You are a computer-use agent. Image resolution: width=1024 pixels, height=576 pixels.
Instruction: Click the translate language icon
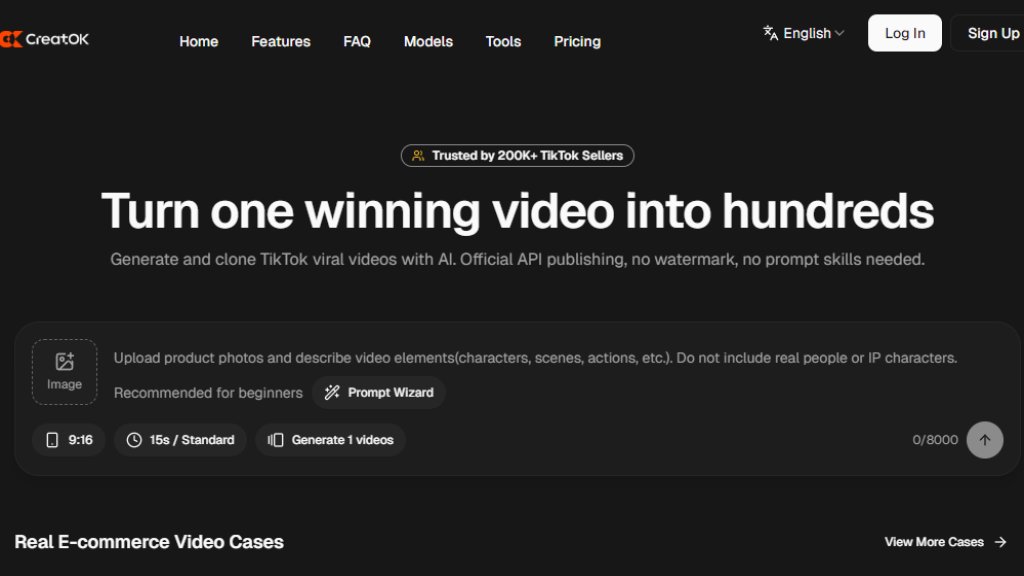pyautogui.click(x=771, y=33)
